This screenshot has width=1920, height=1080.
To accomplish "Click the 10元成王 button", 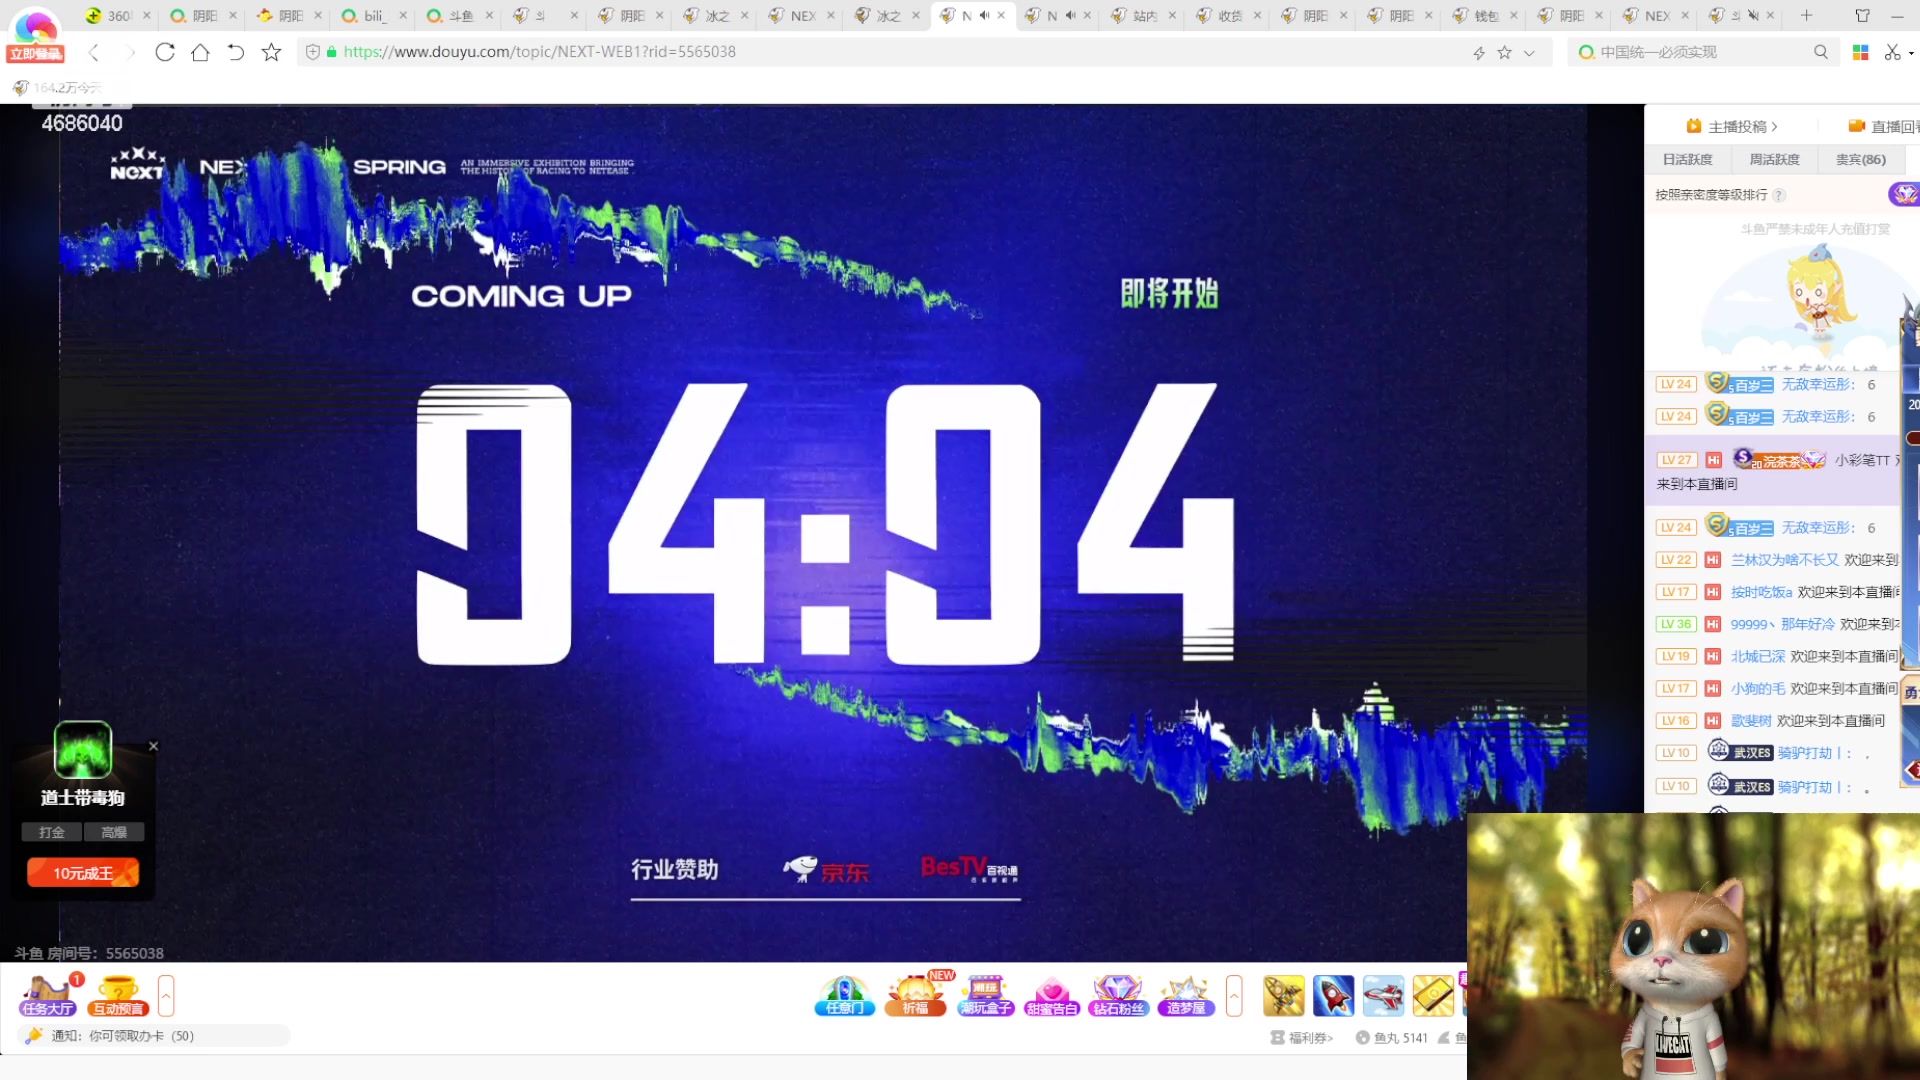I will (83, 873).
